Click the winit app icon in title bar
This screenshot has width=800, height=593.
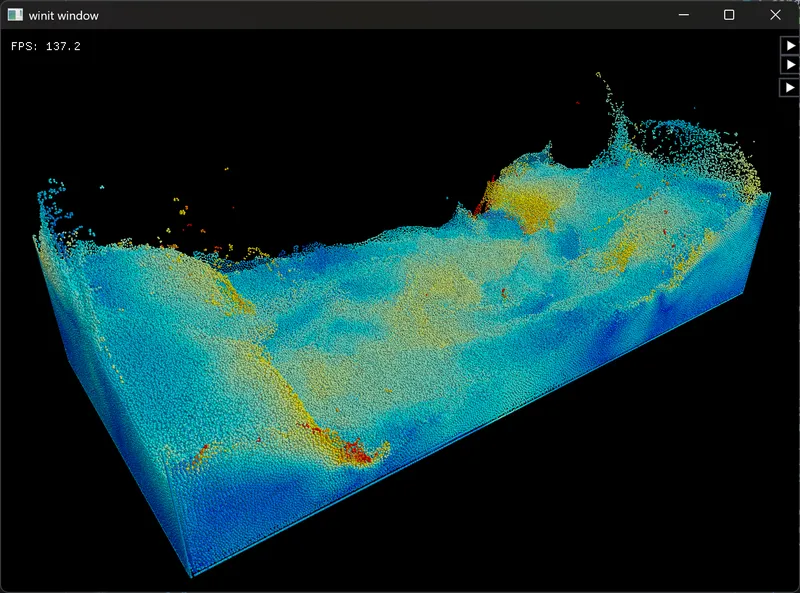[15, 15]
